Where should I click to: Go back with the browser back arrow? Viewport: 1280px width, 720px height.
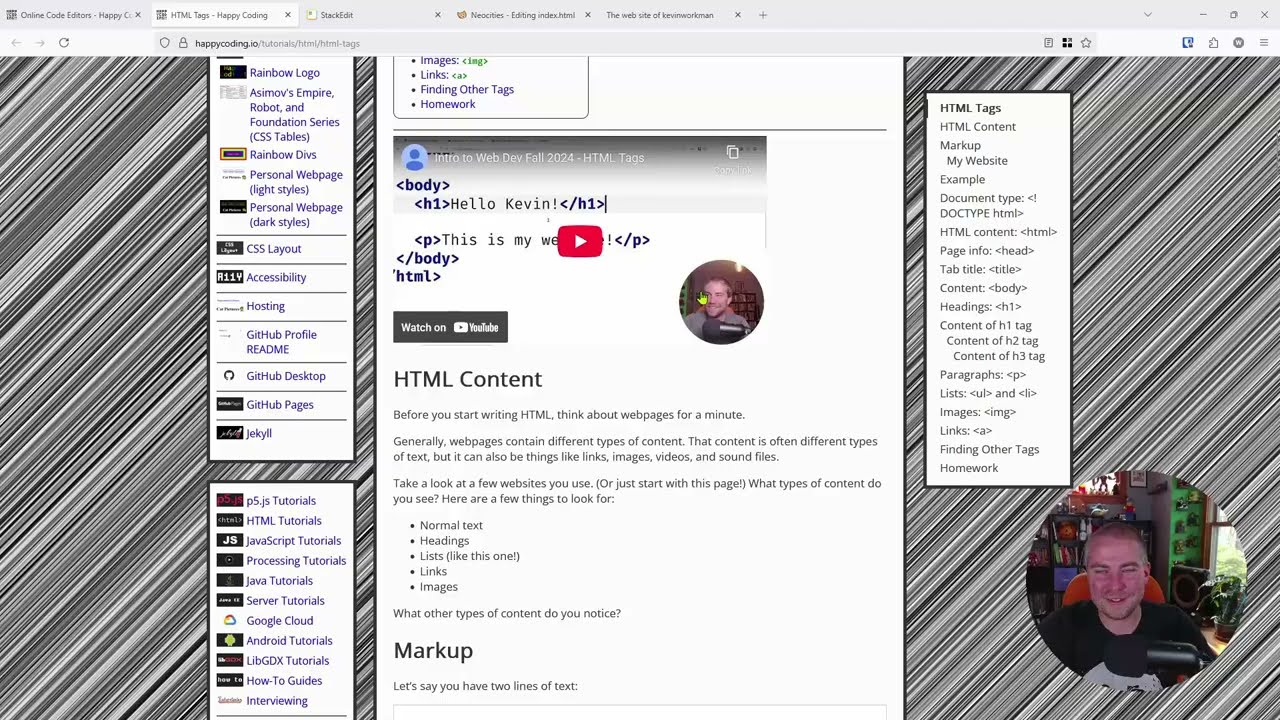(16, 43)
